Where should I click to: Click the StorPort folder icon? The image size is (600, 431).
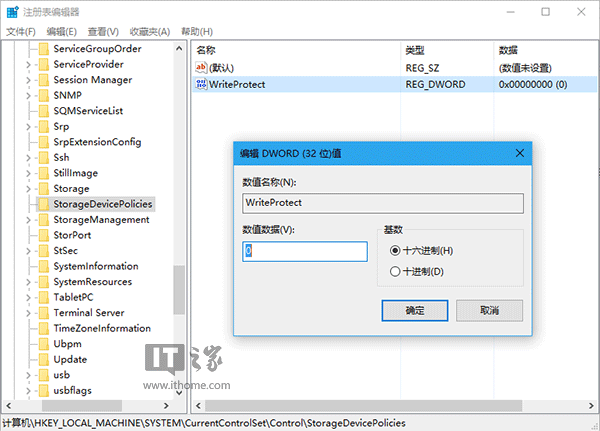click(x=44, y=235)
